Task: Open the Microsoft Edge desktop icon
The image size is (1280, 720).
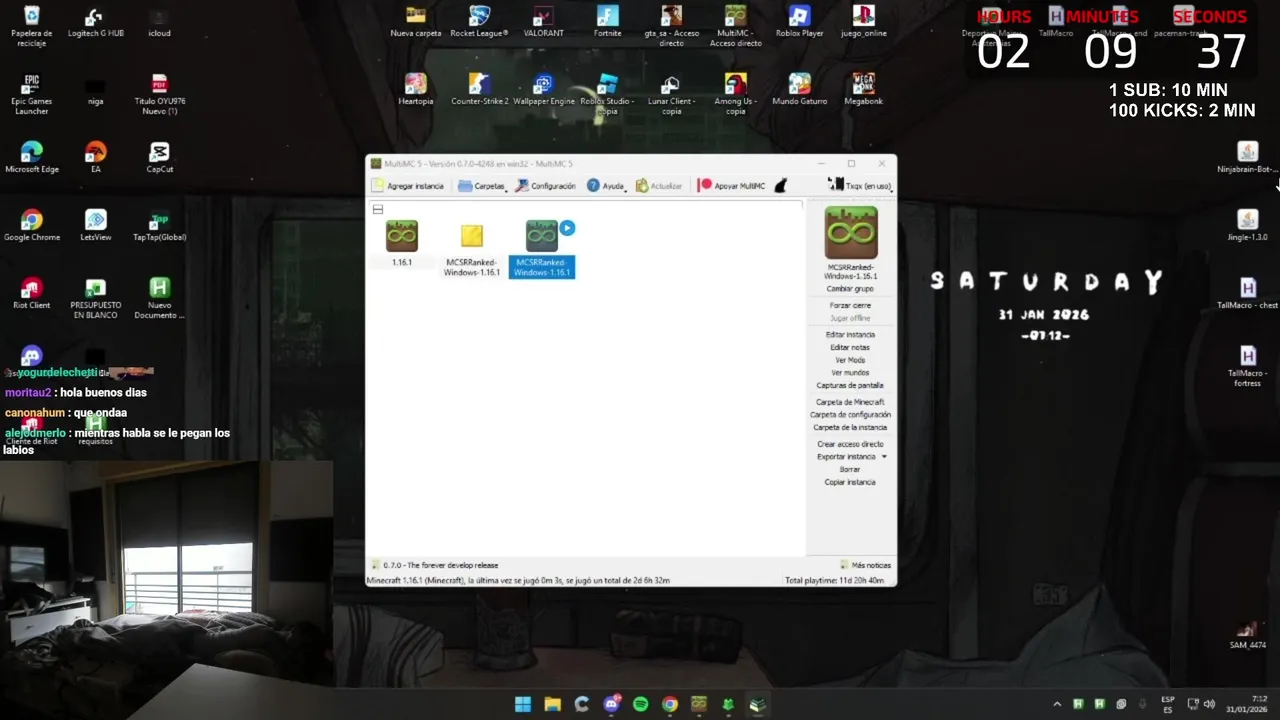Action: point(31,158)
